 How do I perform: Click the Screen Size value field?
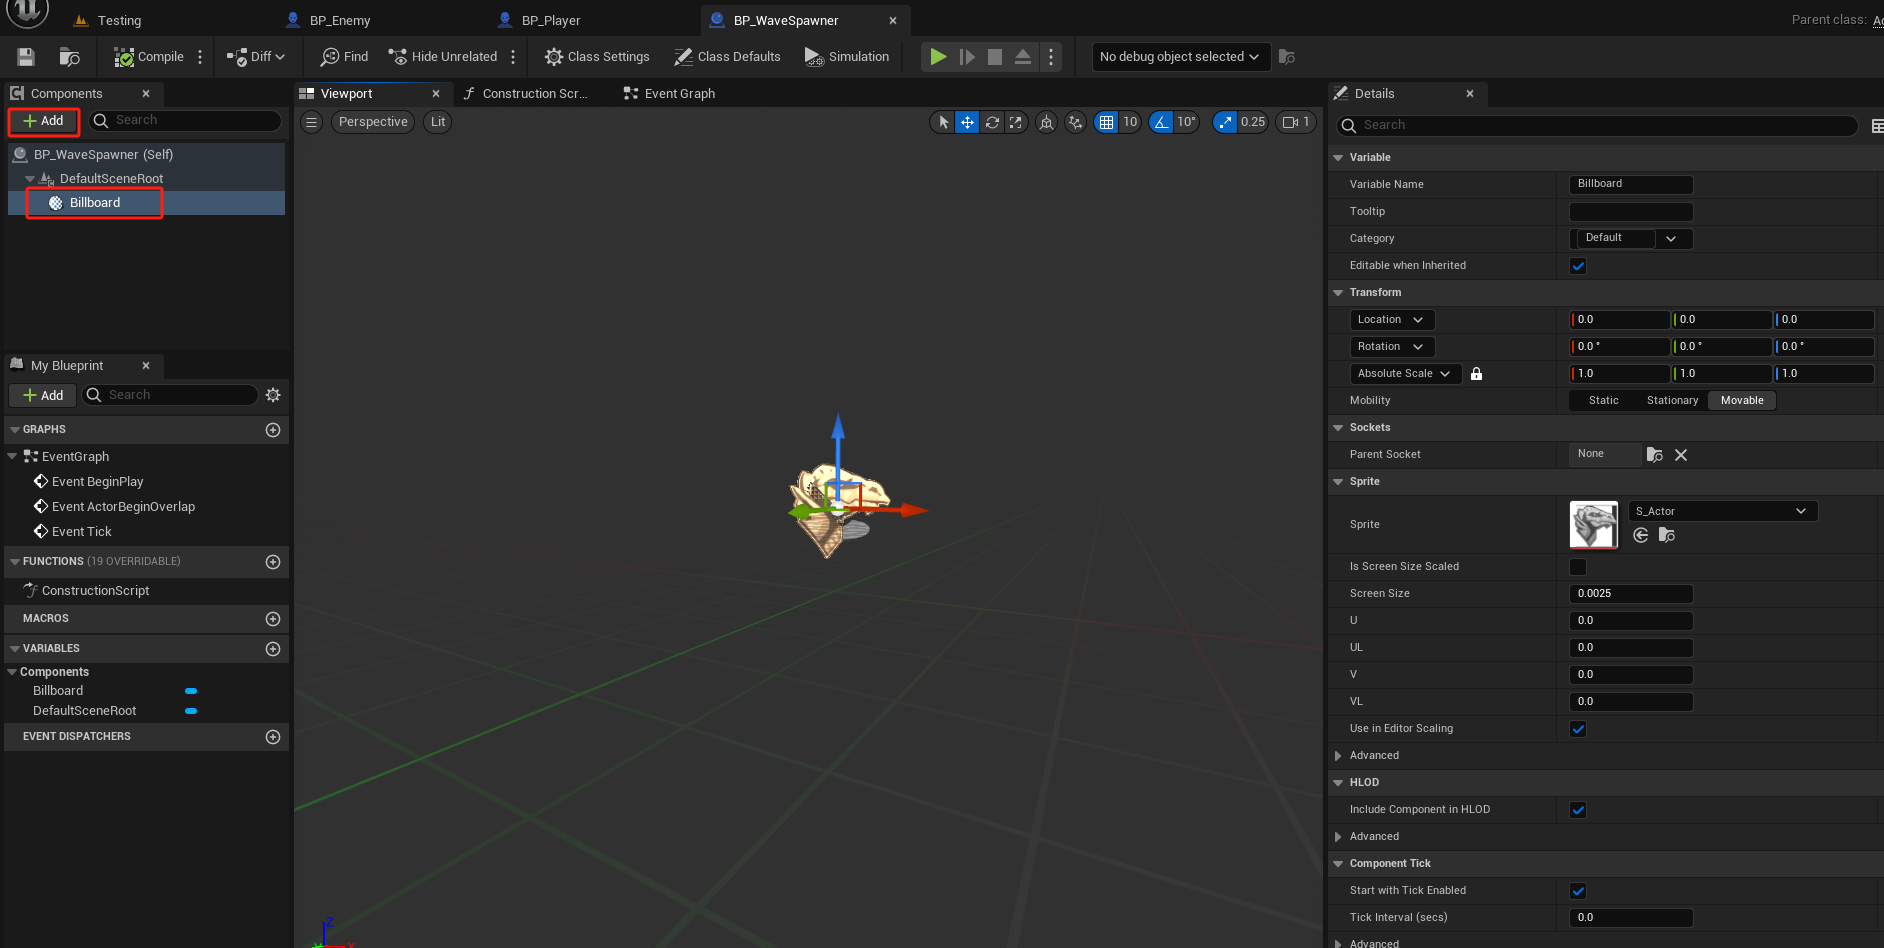coord(1631,594)
